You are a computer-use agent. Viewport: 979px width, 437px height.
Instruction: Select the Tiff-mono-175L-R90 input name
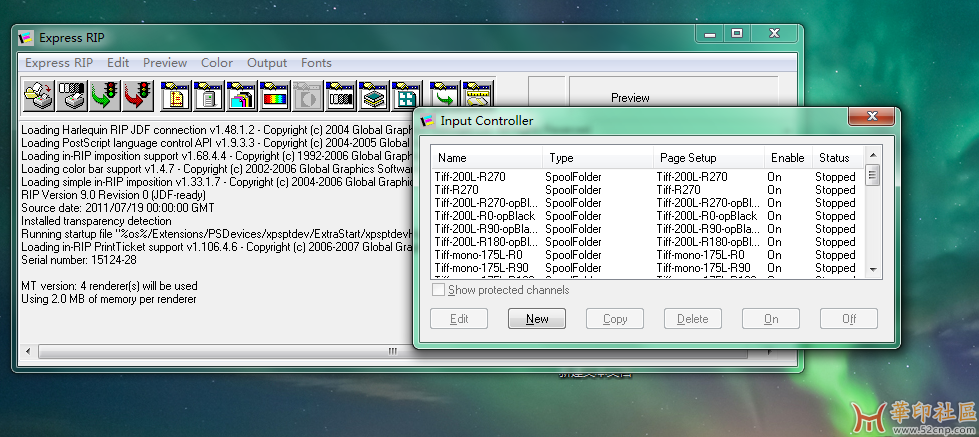481,268
